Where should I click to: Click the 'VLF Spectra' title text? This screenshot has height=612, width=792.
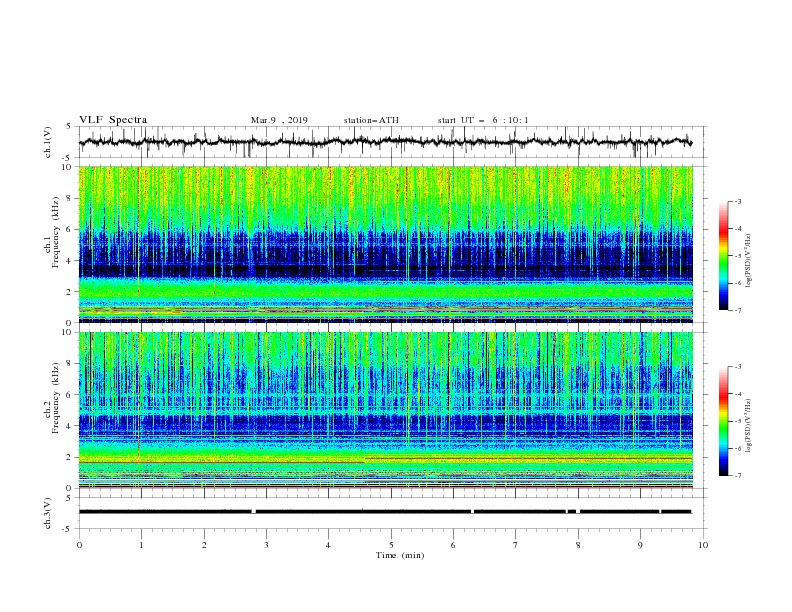point(113,120)
